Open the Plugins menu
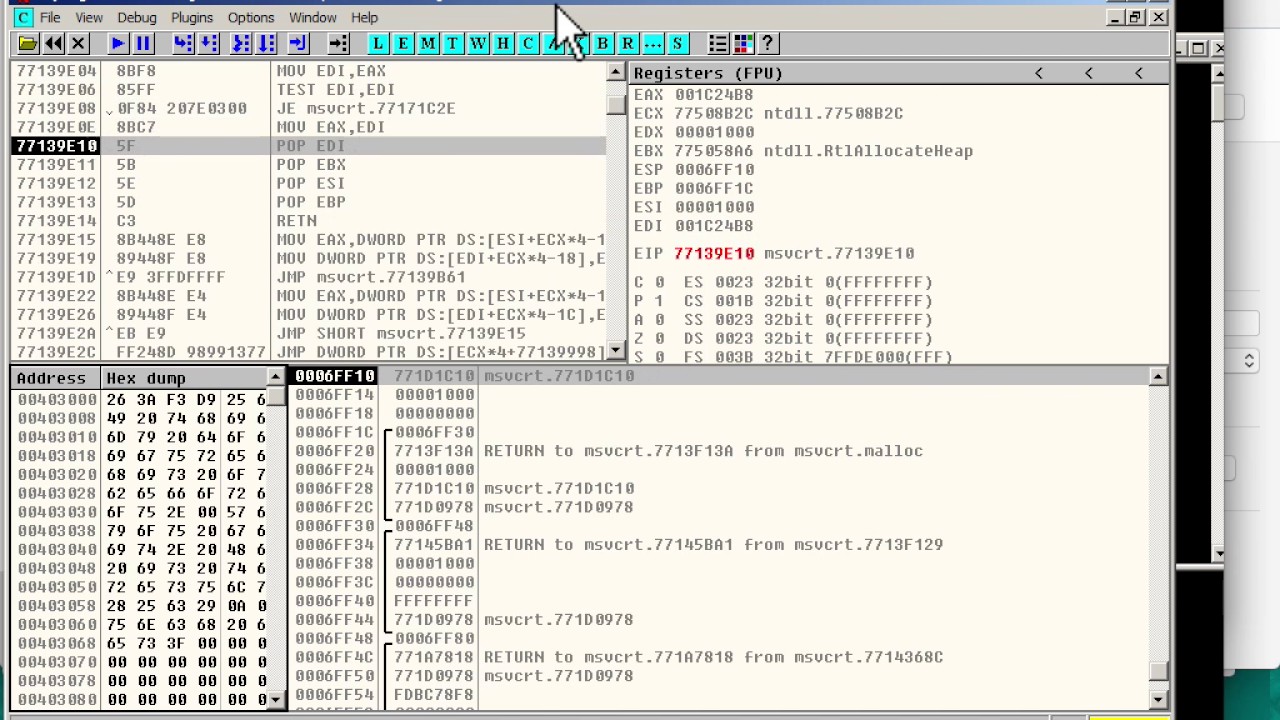The image size is (1280, 720). [x=191, y=17]
